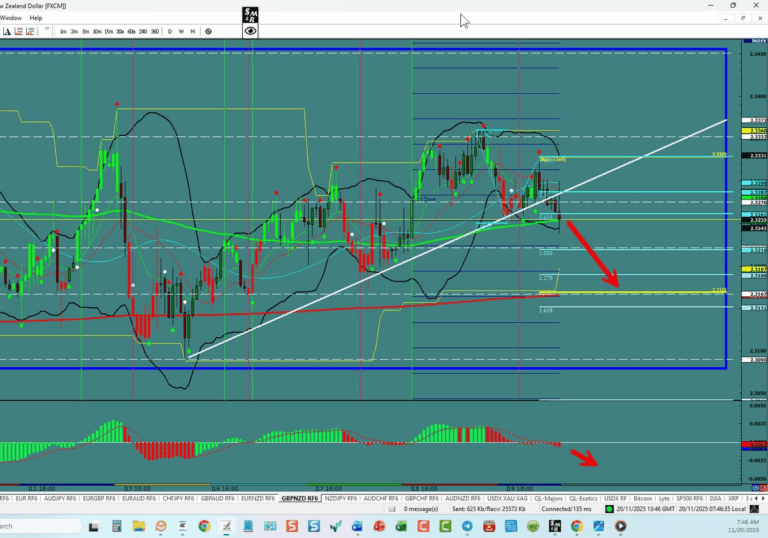Switch to the USDX RF tab
Screen dimensions: 768x538
[x=615, y=498]
